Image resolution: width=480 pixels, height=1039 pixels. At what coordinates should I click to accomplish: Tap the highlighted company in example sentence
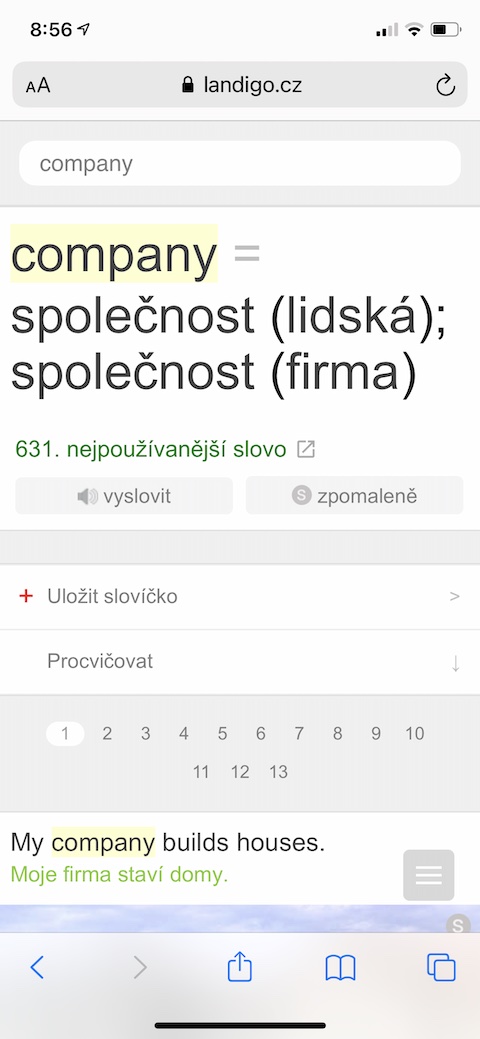pos(103,843)
